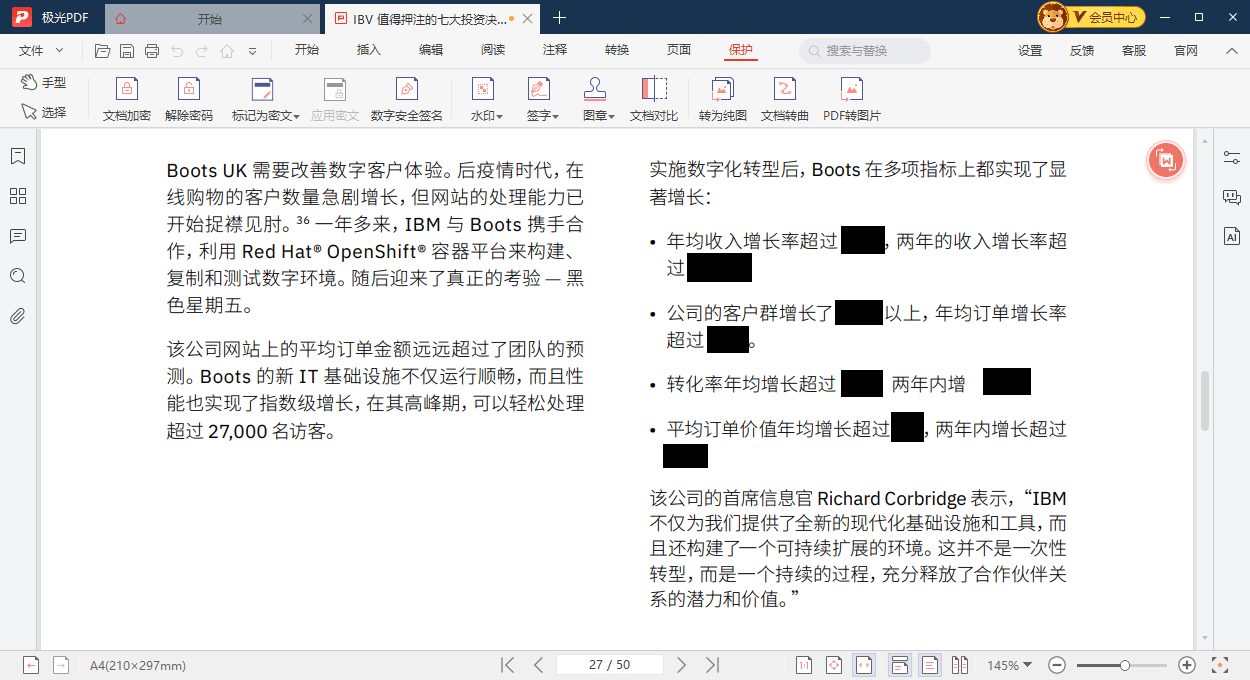Open the properties settings panel on right
The image size is (1250, 680).
tap(1232, 158)
